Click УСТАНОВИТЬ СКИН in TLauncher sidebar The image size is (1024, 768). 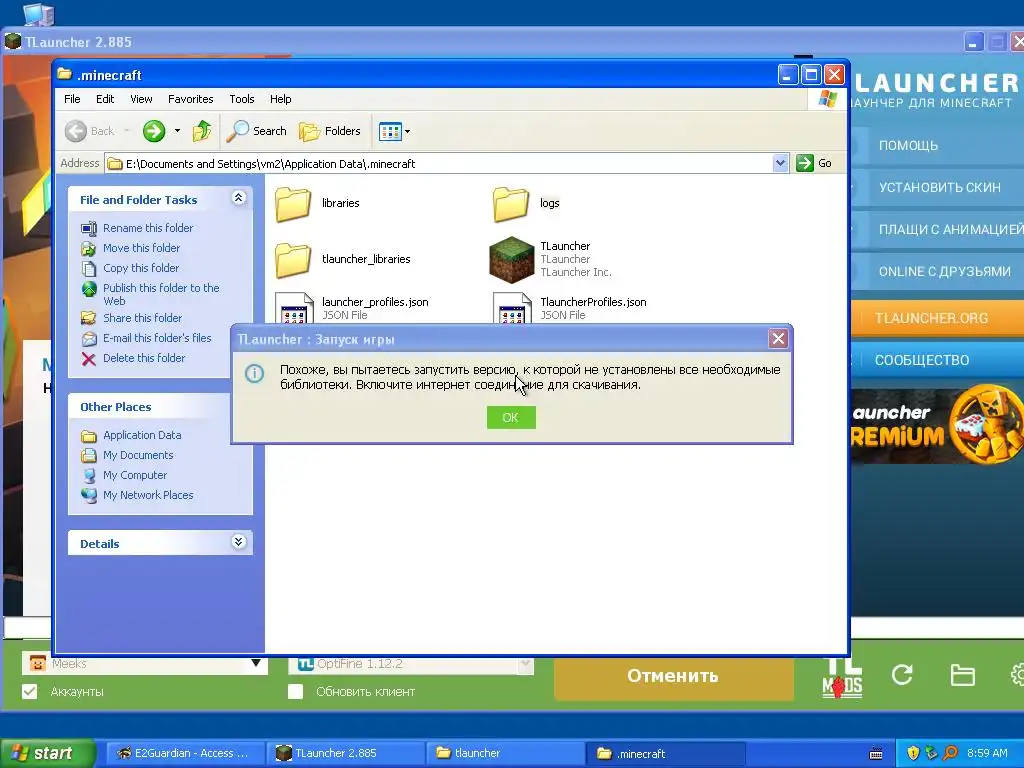tap(938, 187)
